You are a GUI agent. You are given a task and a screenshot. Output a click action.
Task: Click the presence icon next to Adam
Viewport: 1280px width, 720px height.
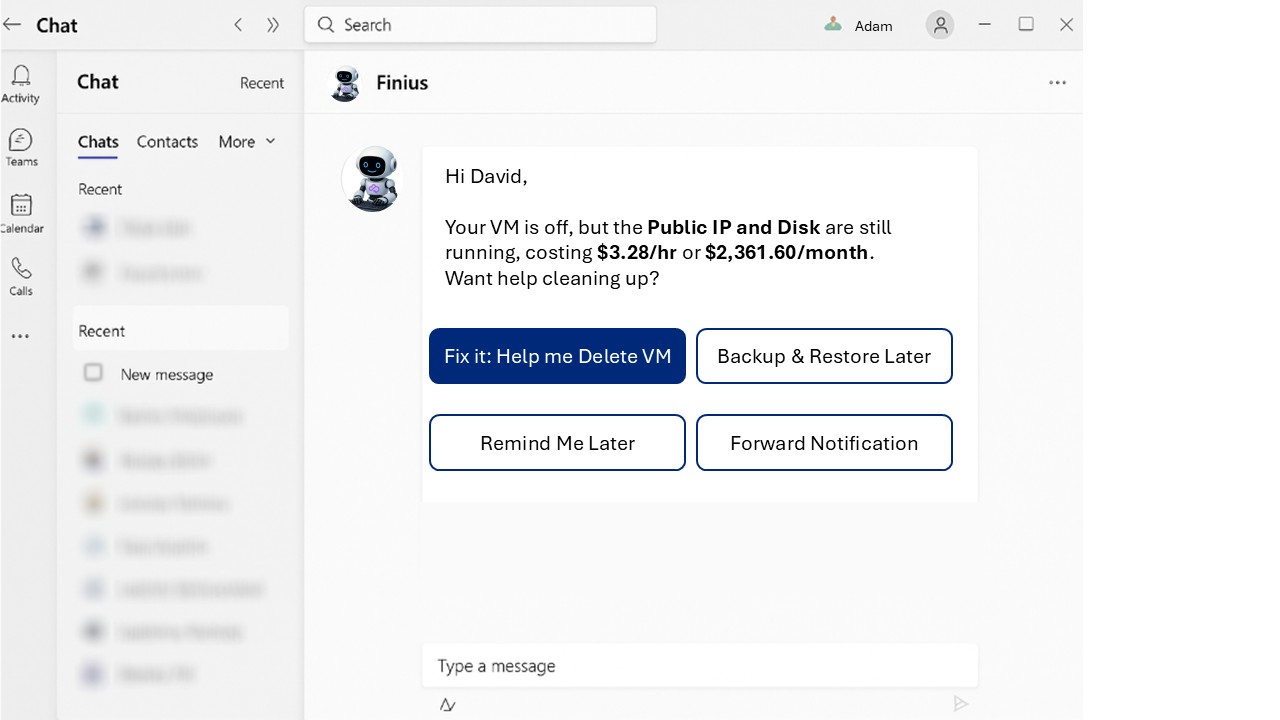point(833,25)
